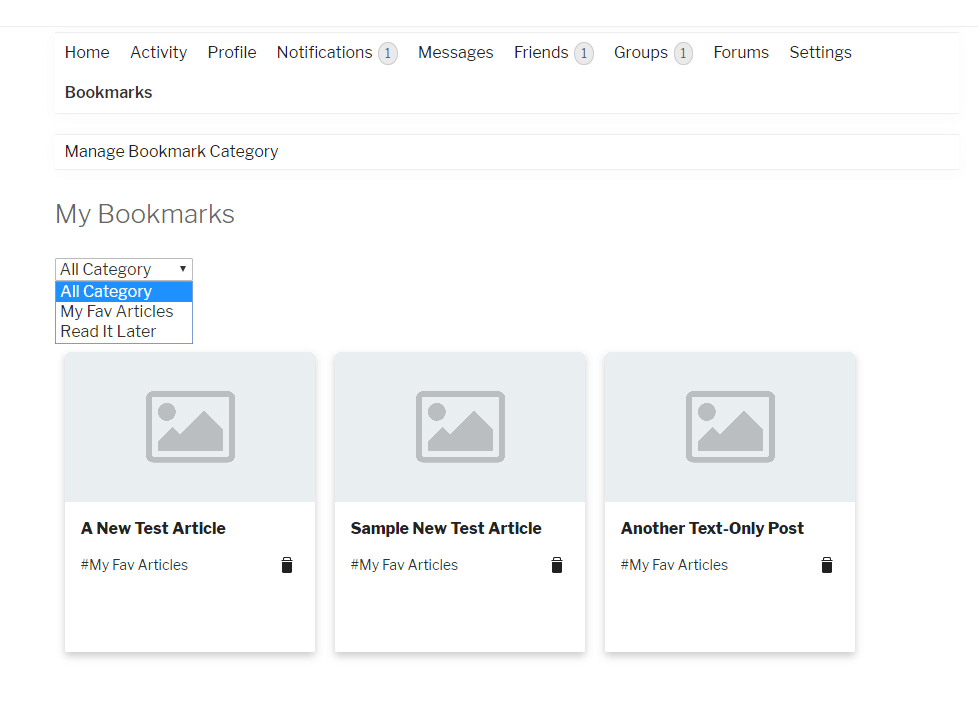Viewport: 978px width, 721px height.
Task: Choose 'Read It Later' category option
Action: [x=108, y=331]
